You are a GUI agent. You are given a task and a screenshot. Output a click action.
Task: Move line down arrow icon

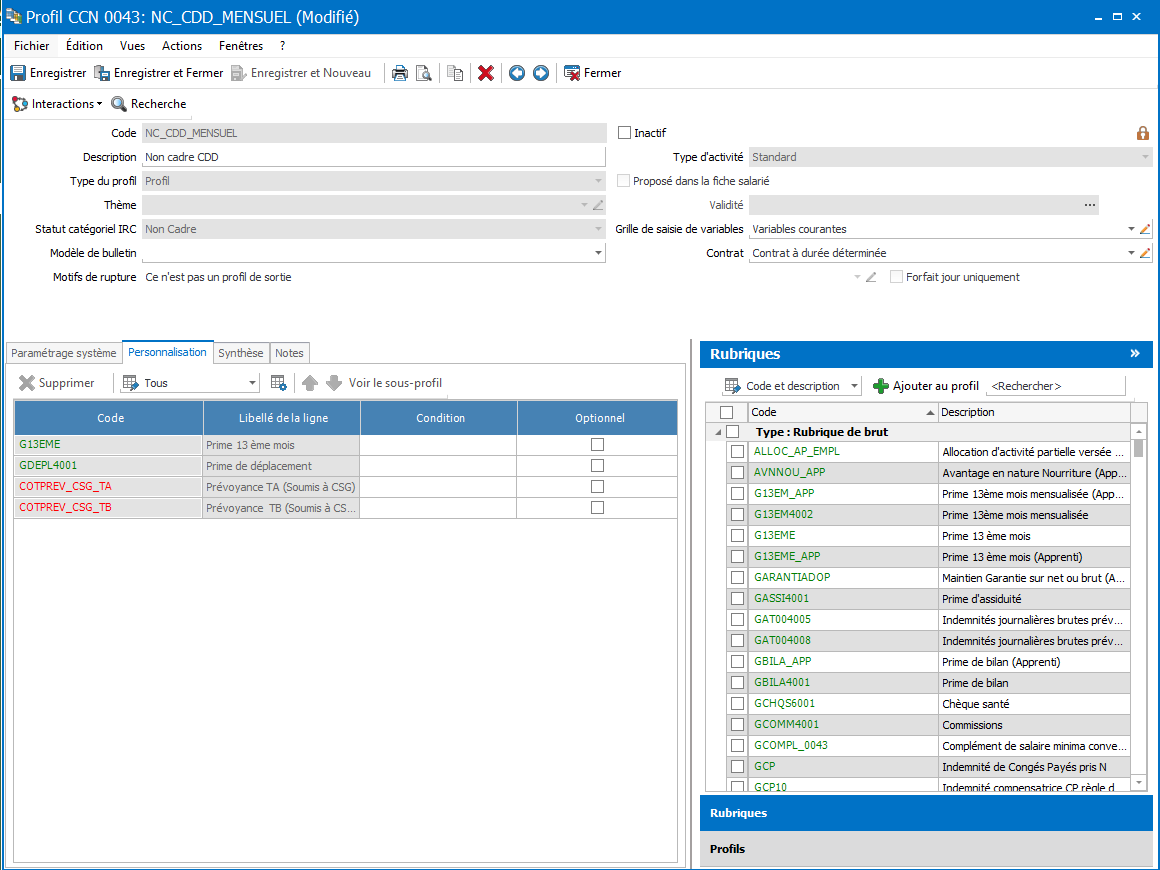[334, 383]
